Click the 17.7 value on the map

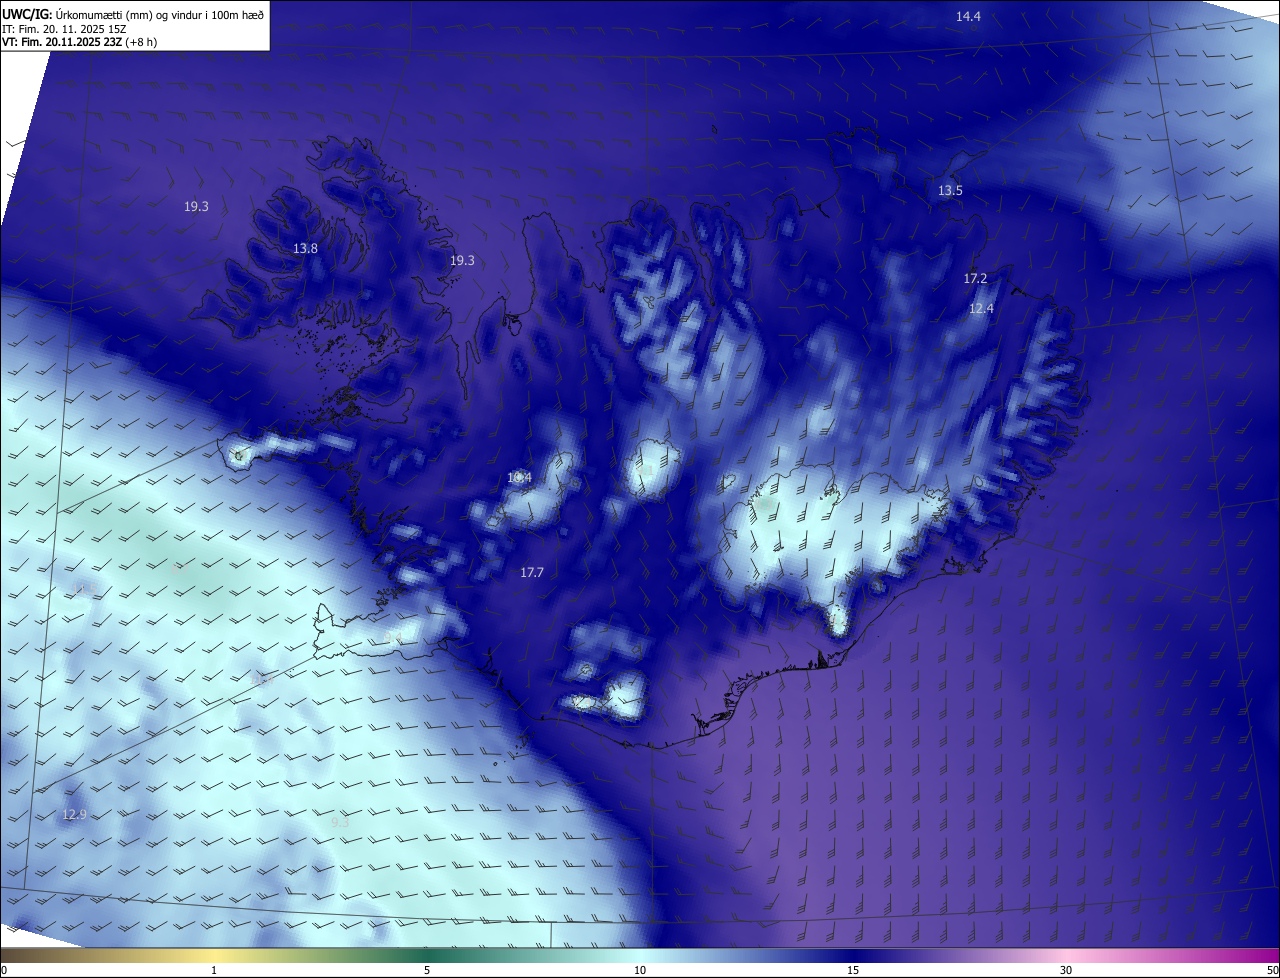532,572
